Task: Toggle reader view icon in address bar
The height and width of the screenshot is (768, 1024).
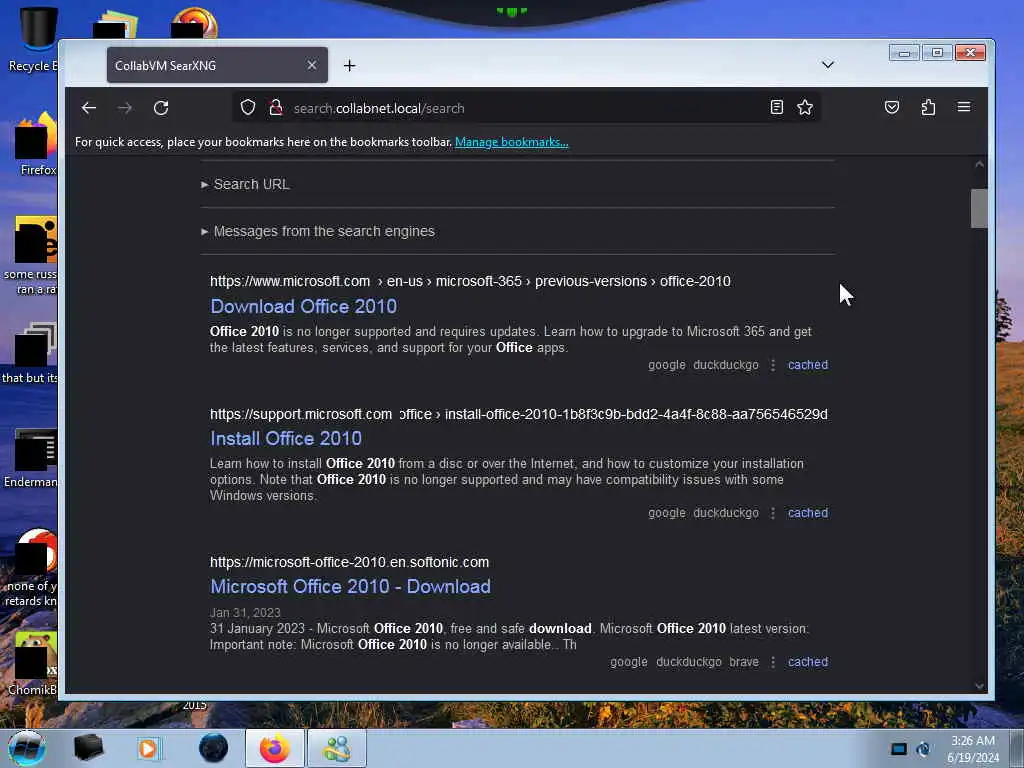Action: tap(776, 107)
